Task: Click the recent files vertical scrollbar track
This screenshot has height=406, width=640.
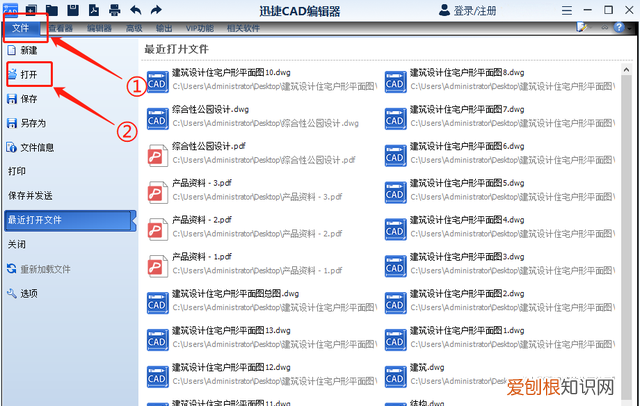Action: tap(626, 237)
